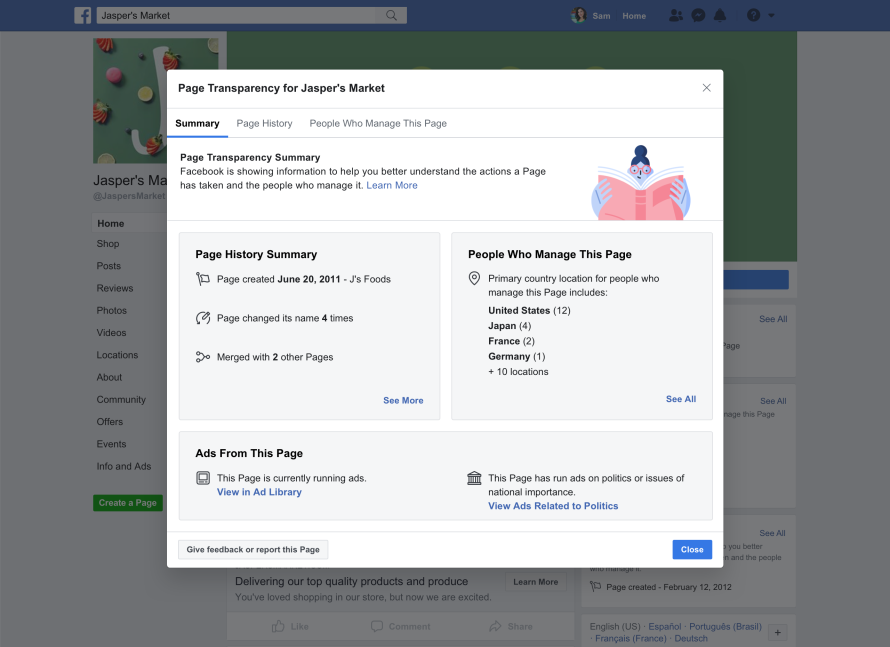
Task: Click the help question mark icon
Action: click(x=754, y=15)
